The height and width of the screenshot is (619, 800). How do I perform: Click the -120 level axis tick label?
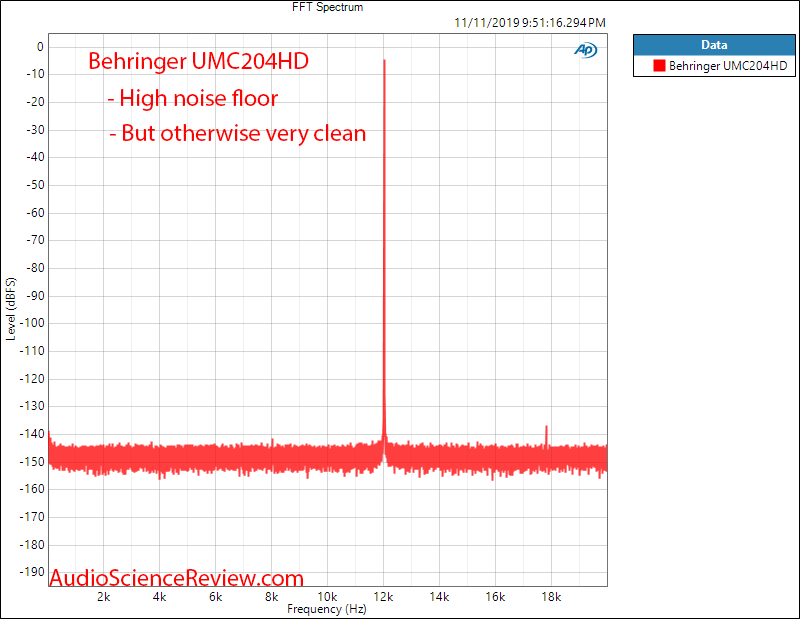point(32,379)
